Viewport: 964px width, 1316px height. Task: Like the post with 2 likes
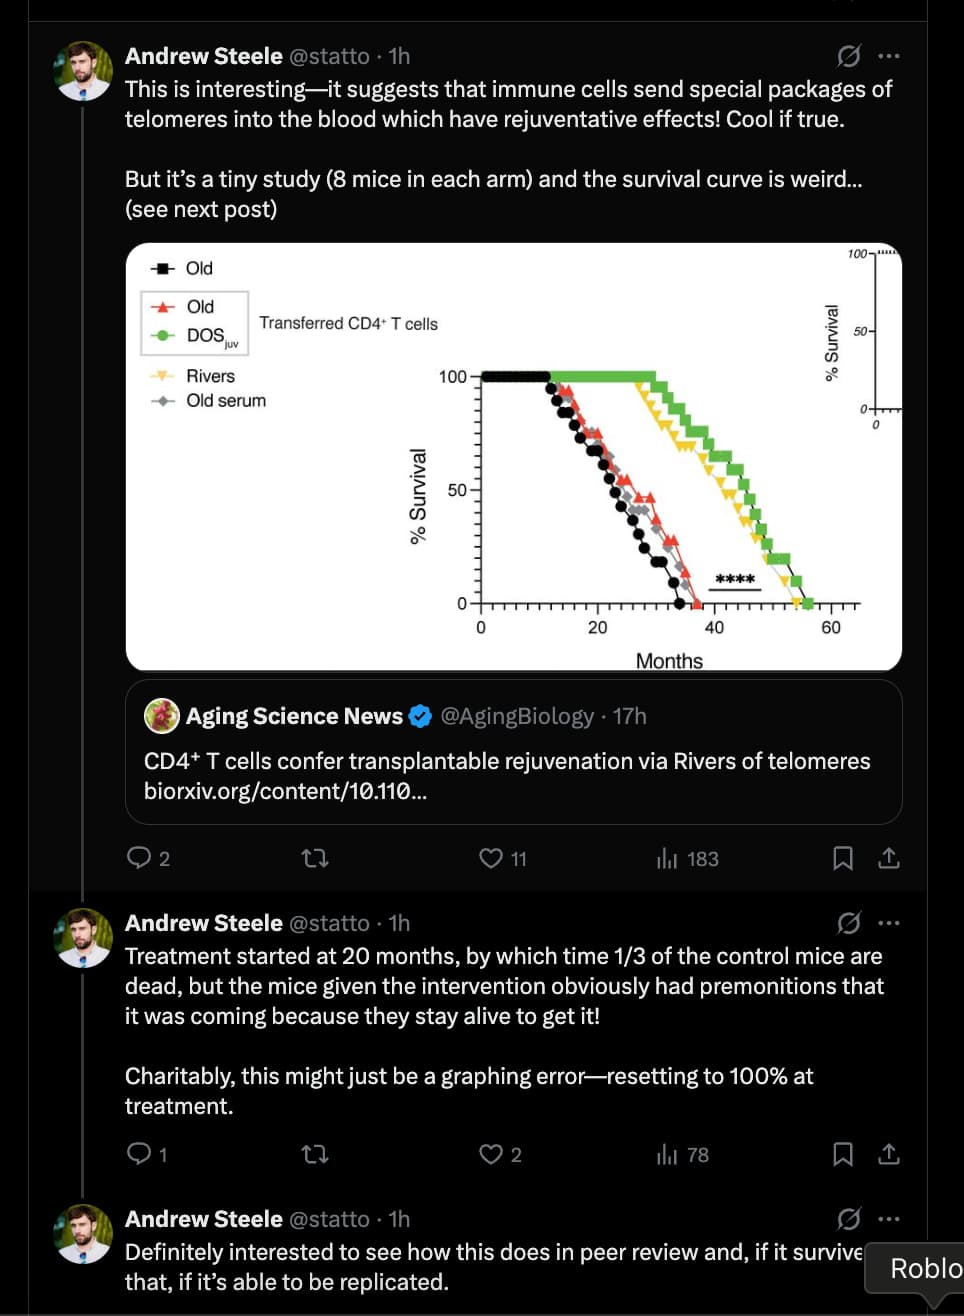click(x=491, y=1154)
